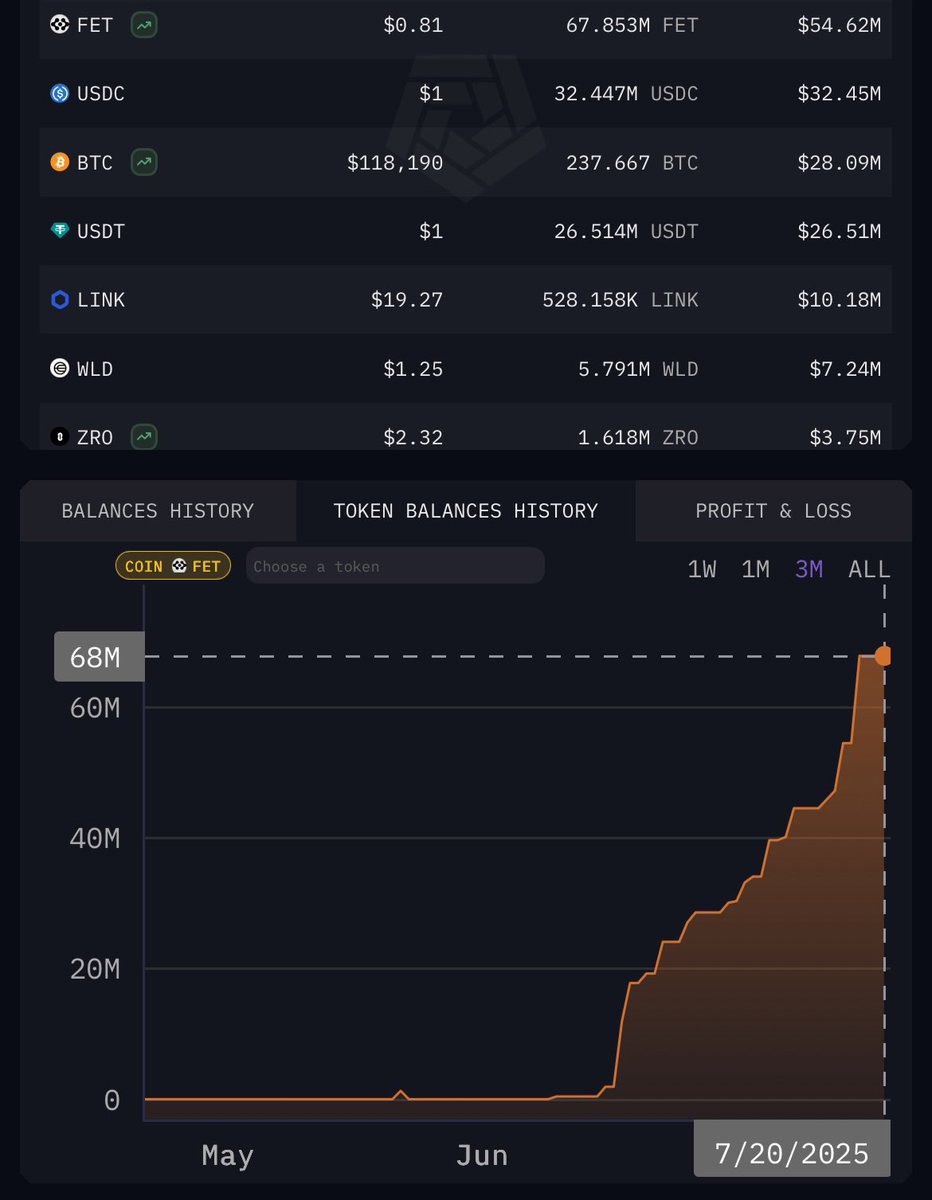Viewport: 932px width, 1200px height.
Task: Focus the Choose a token field
Action: tap(395, 566)
